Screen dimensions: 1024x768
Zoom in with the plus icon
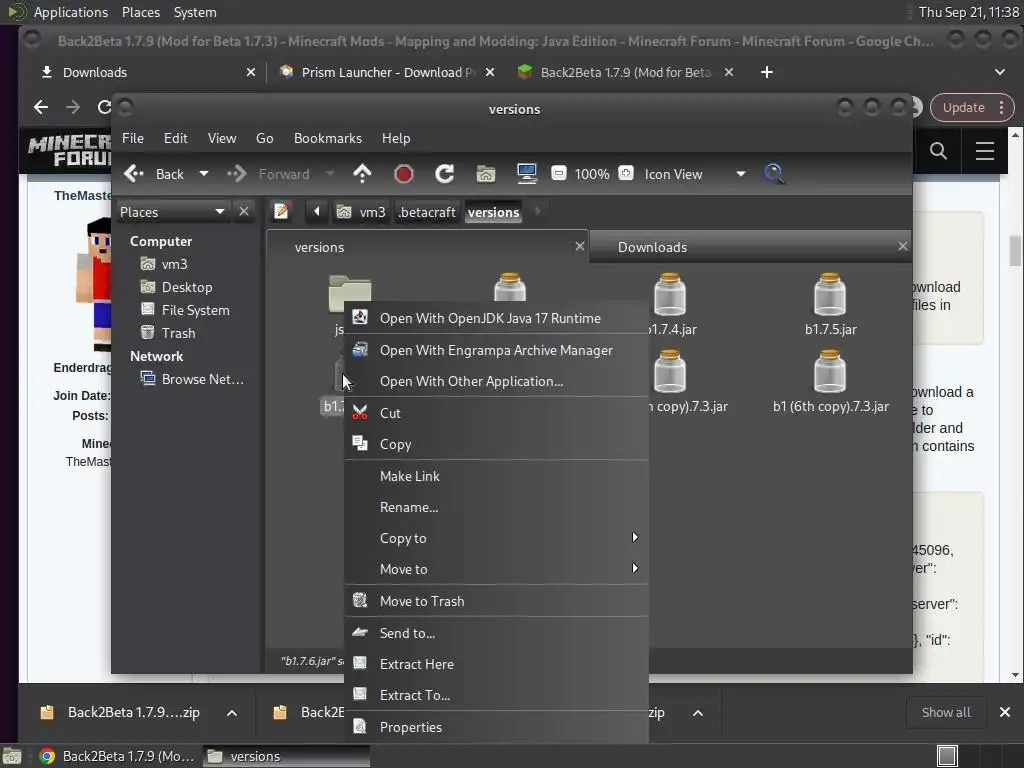[626, 173]
